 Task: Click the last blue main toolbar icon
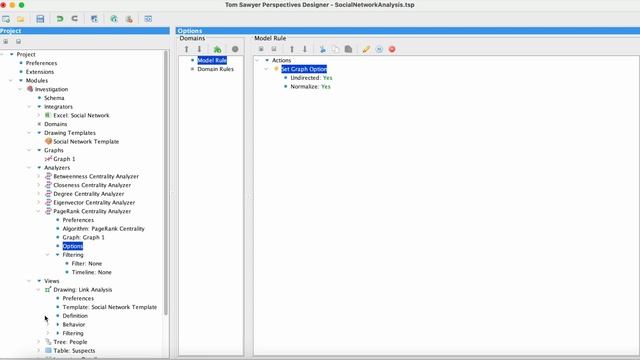pyautogui.click(x=148, y=19)
